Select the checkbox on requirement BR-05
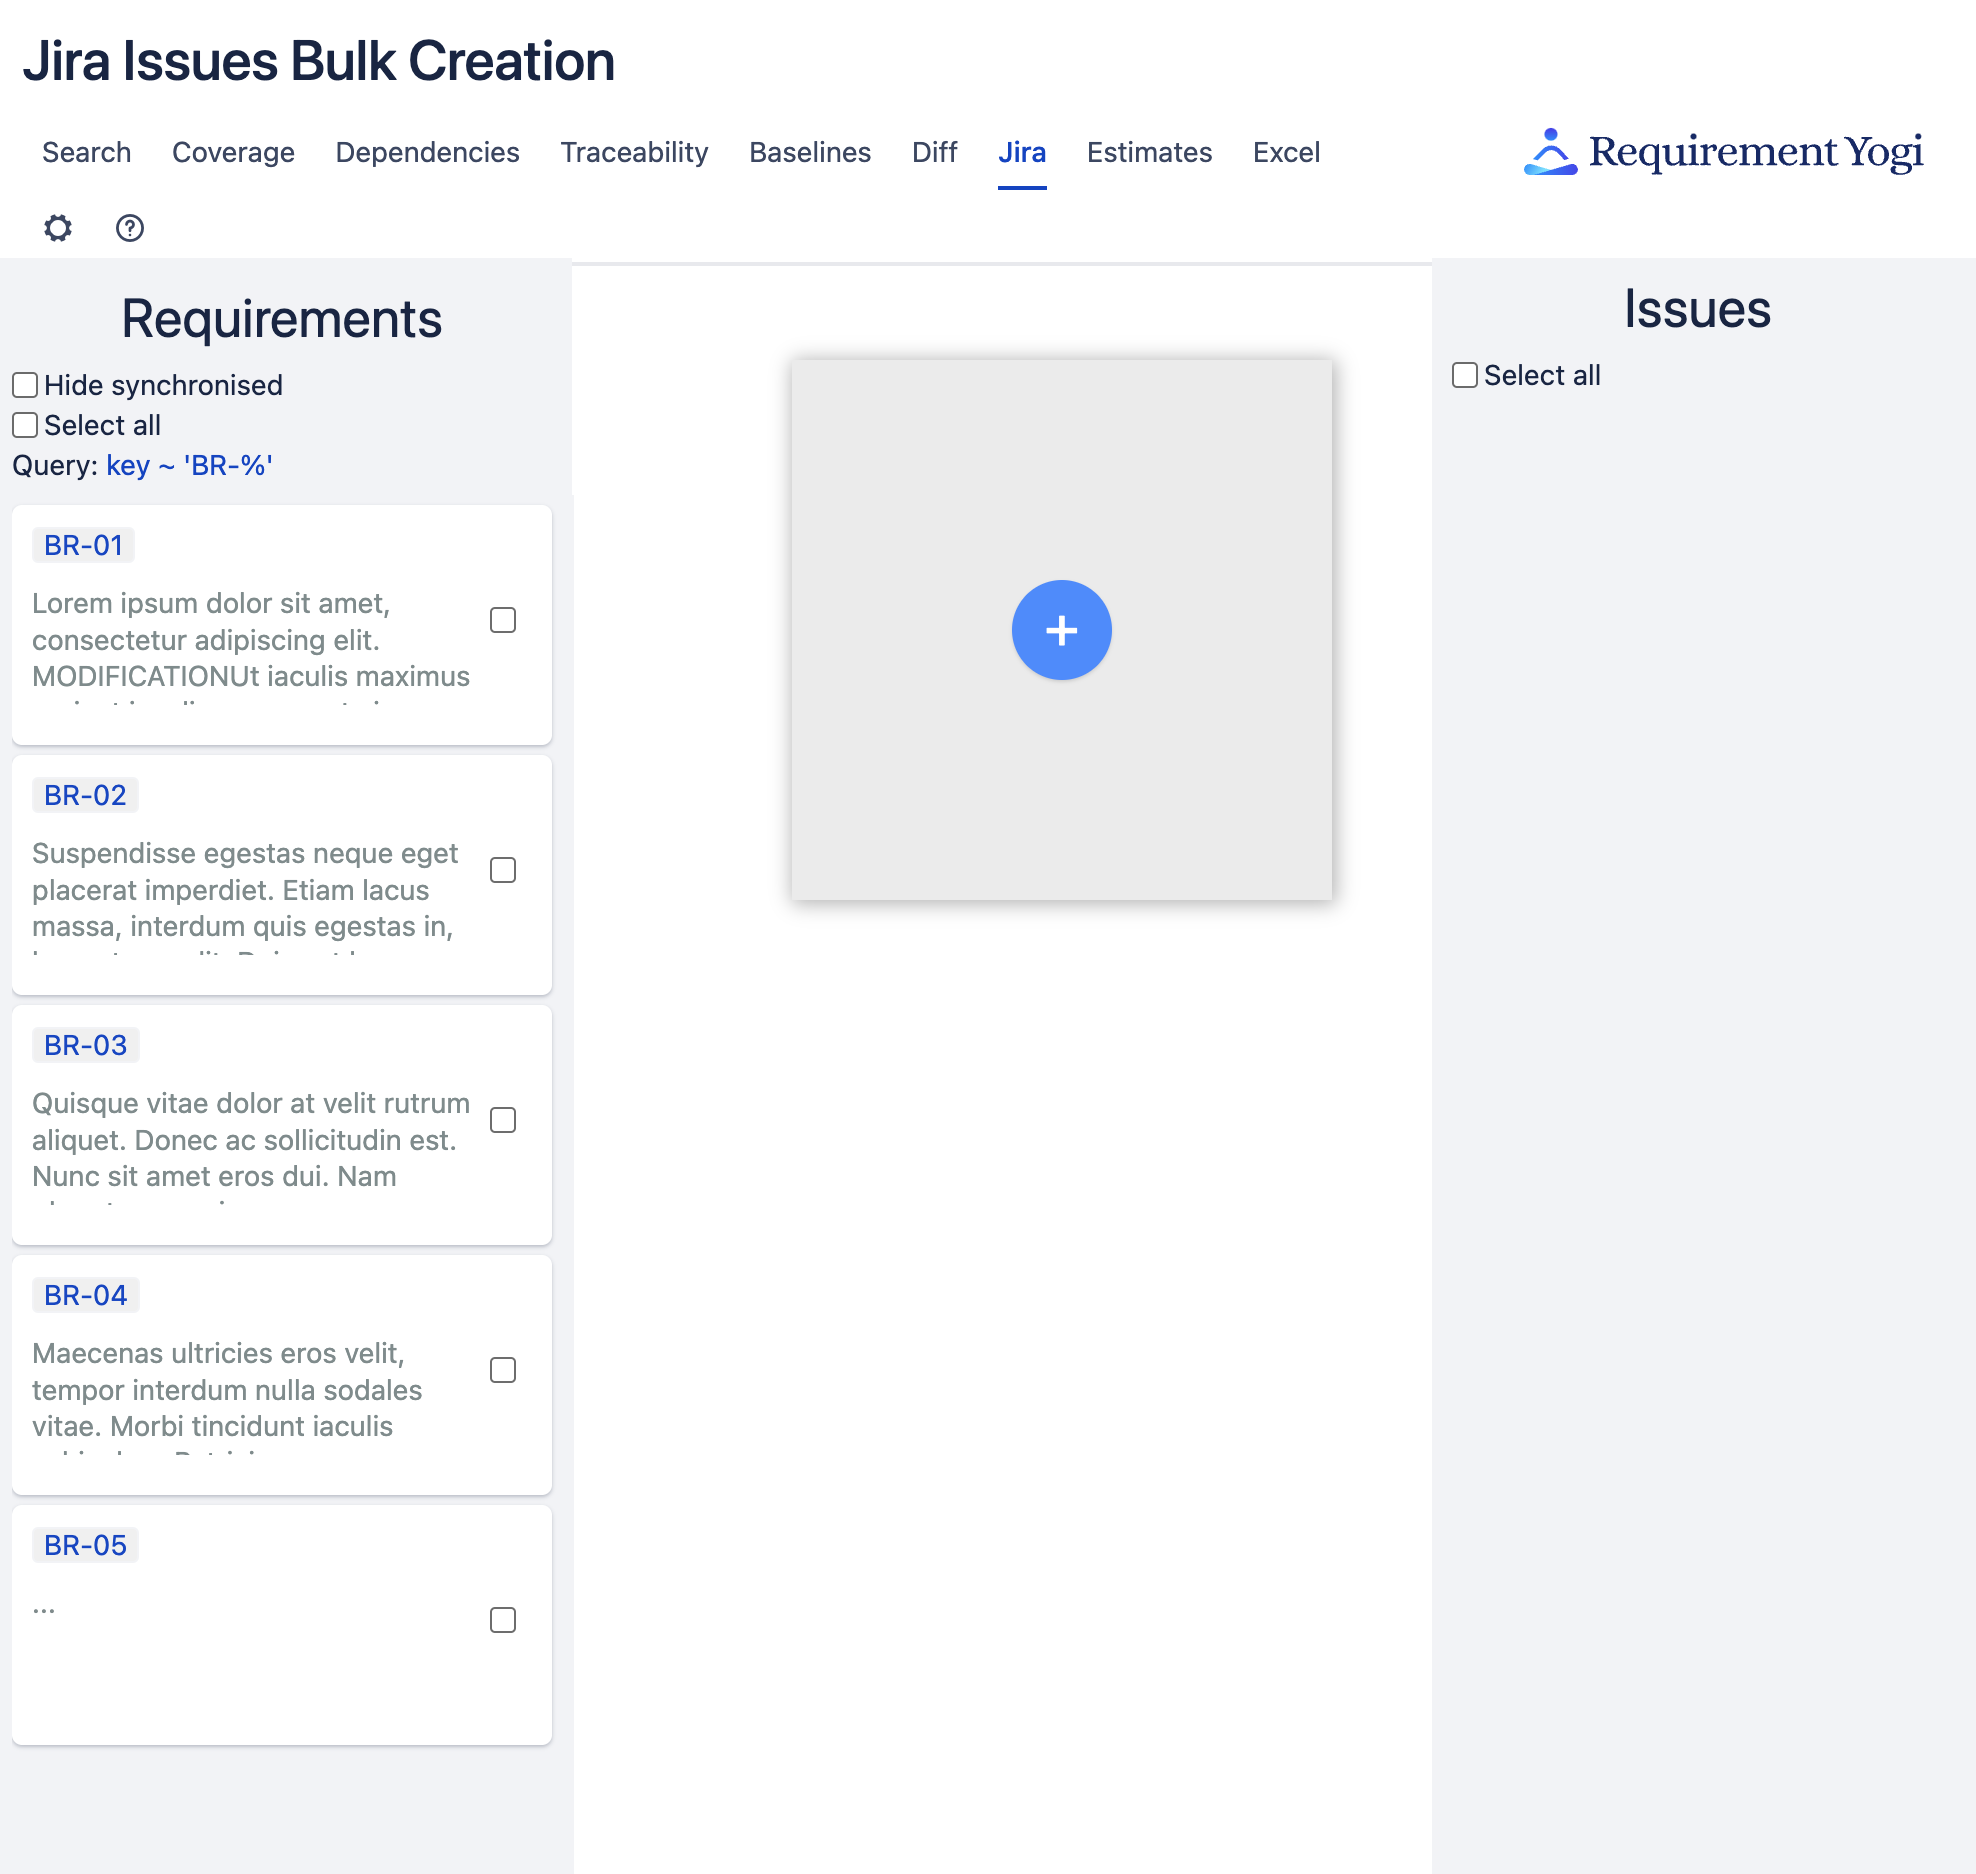This screenshot has width=1976, height=1874. point(504,1620)
